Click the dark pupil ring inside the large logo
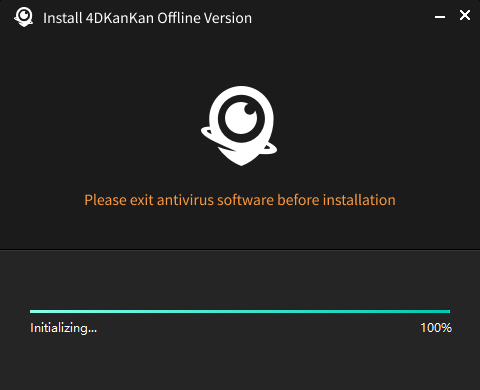 pyautogui.click(x=241, y=118)
